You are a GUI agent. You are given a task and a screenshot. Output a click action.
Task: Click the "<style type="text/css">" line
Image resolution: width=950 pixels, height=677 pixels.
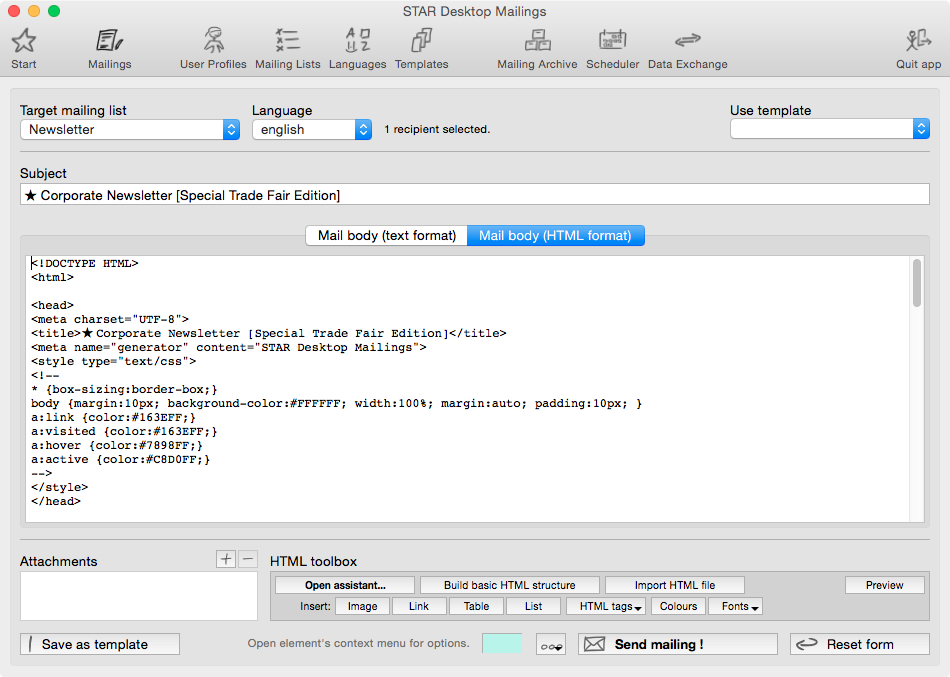(113, 362)
